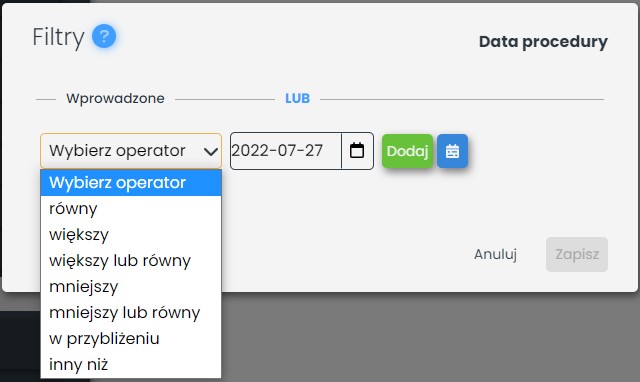Toggle the blue LUB logic link
Viewport: 640px width, 382px height.
298,98
